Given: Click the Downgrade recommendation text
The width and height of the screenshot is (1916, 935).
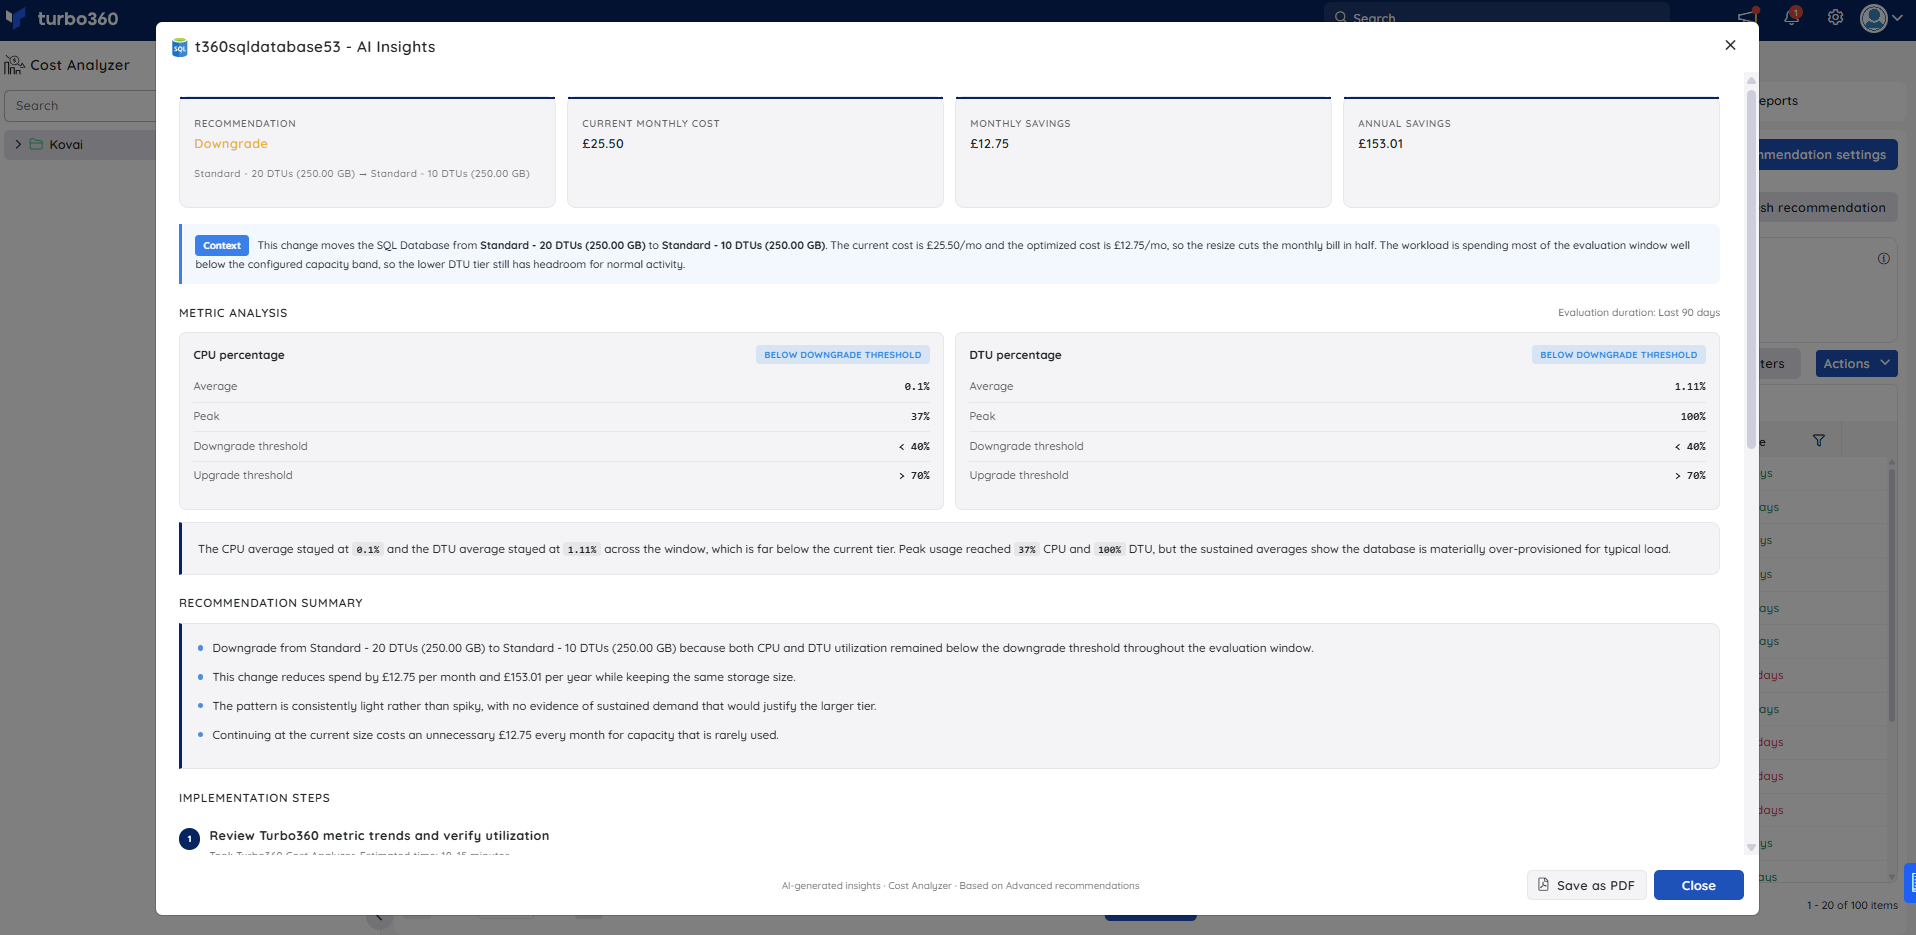Looking at the screenshot, I should [x=231, y=144].
